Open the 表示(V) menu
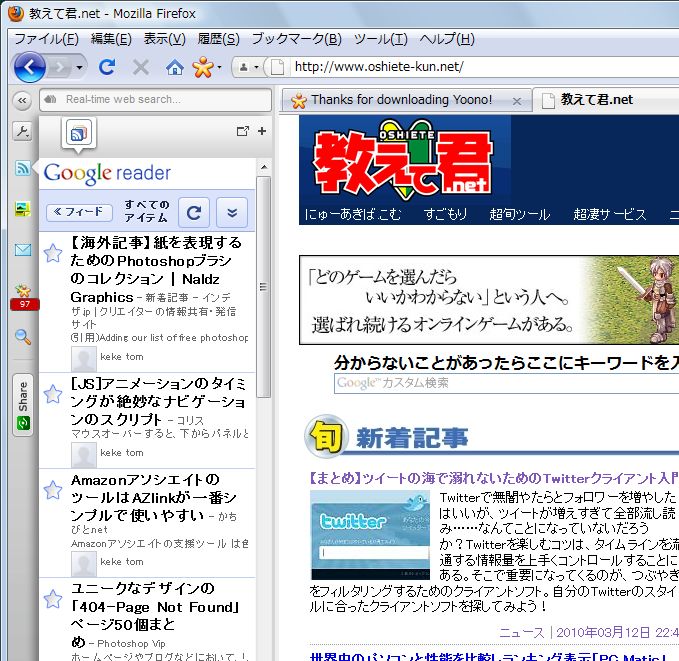Screen dimensions: 679x661 pyautogui.click(x=165, y=39)
